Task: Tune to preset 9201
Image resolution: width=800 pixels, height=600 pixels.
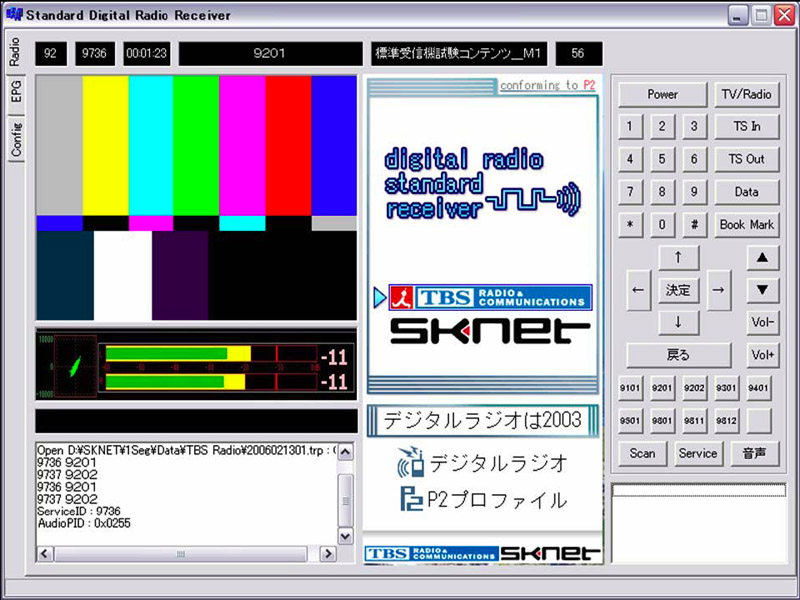Action: point(662,388)
